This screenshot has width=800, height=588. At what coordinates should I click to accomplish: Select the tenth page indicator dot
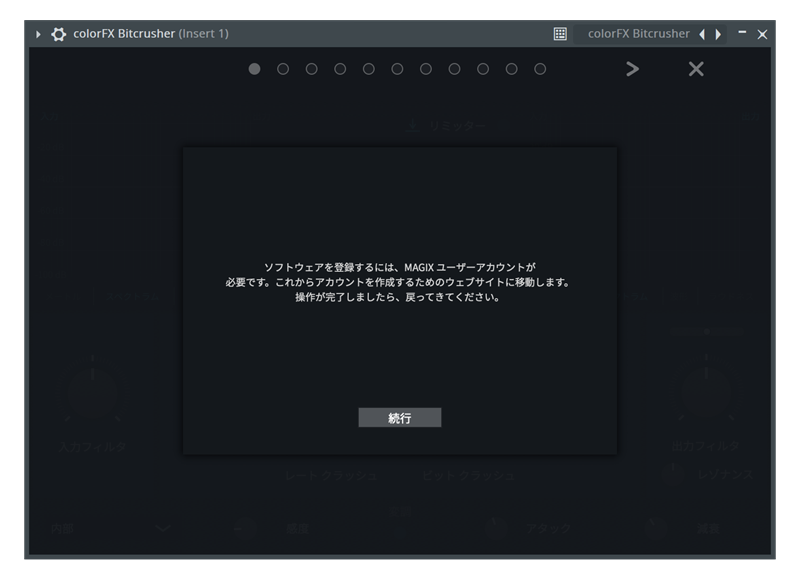(x=512, y=69)
